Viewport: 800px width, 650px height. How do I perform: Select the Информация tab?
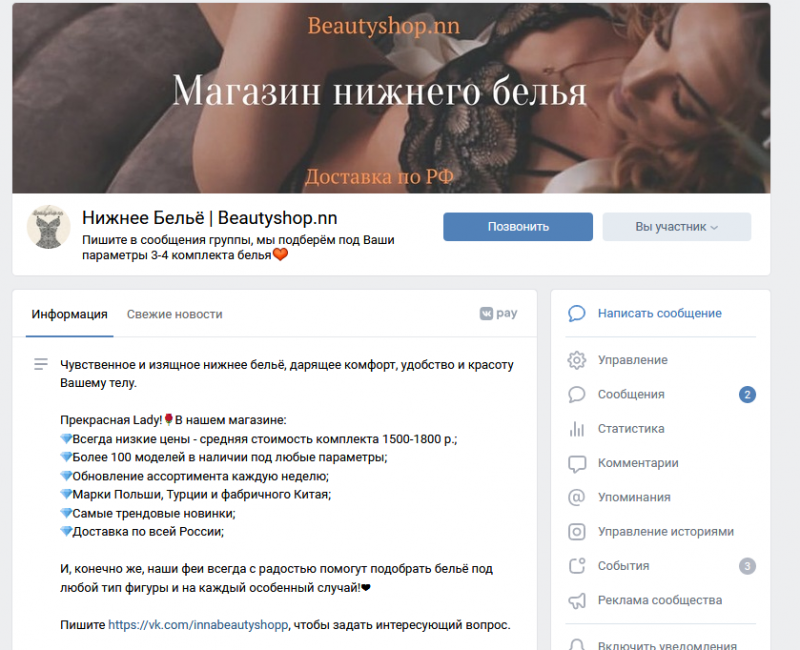pos(69,314)
